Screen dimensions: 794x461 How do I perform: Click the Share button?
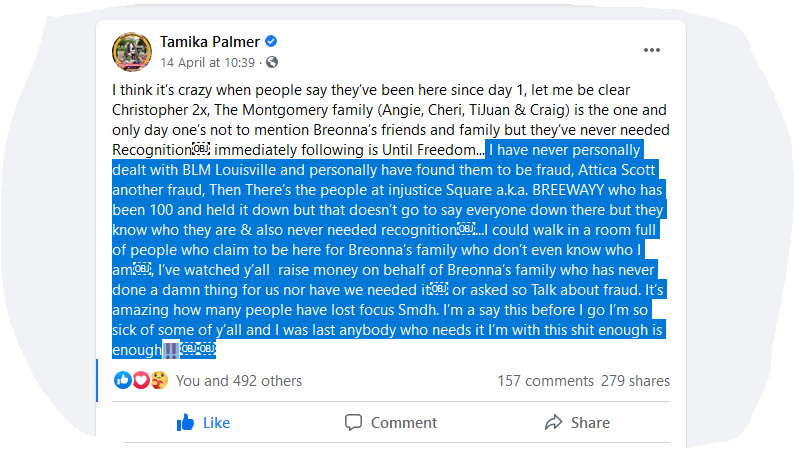click(577, 422)
